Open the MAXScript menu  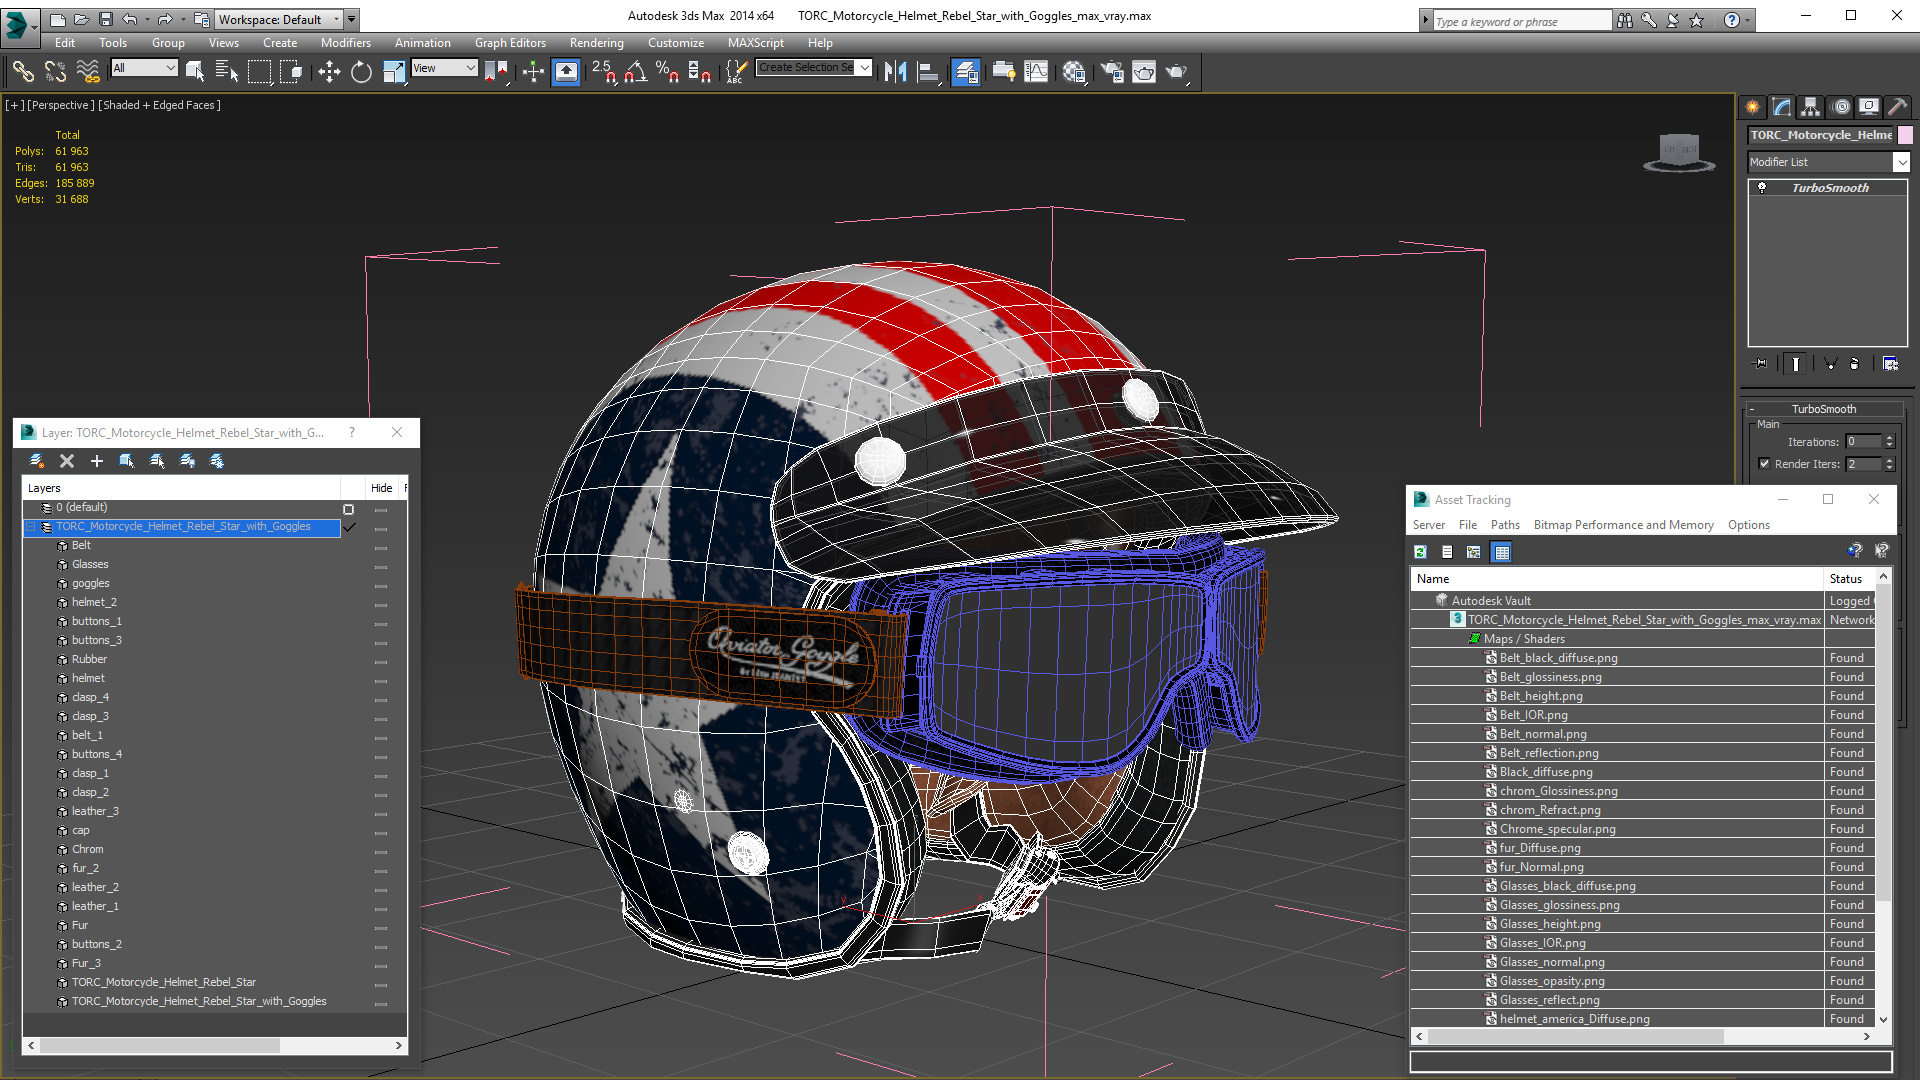click(755, 43)
